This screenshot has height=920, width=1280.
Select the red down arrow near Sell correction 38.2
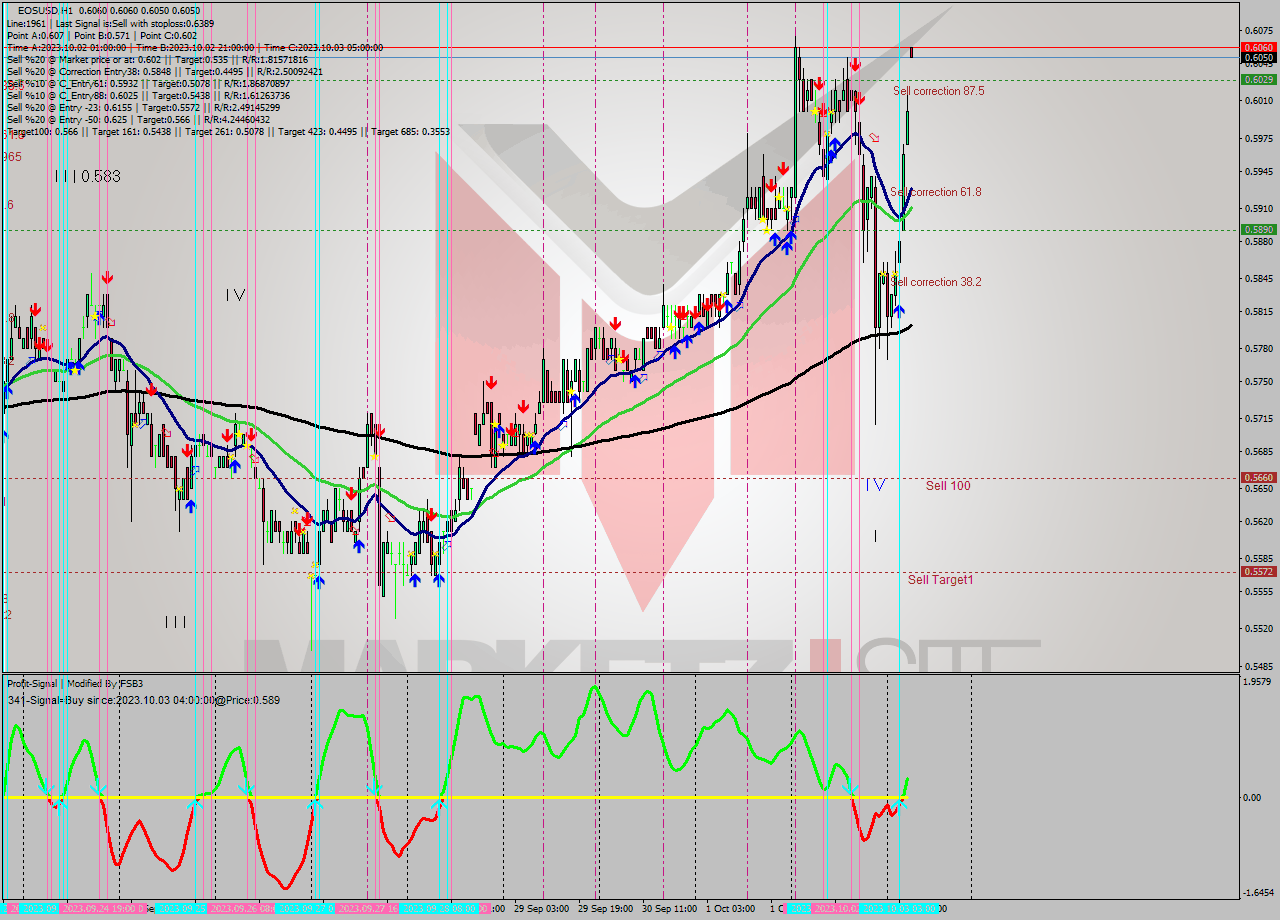point(859,98)
